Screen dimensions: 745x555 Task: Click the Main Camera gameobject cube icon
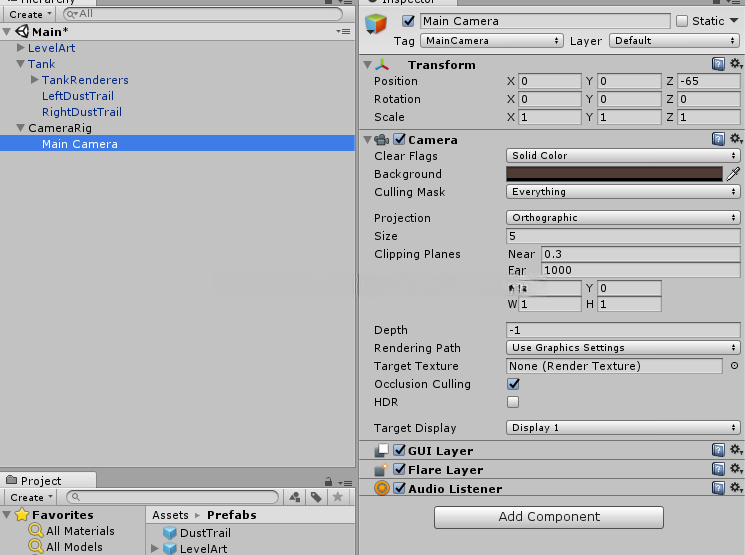coord(376,24)
